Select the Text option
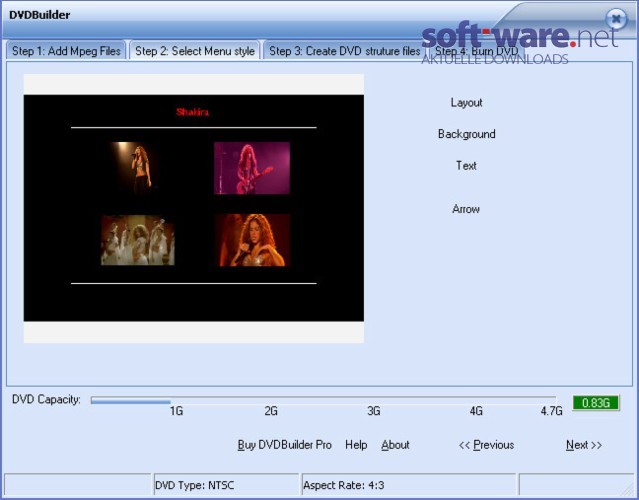 466,165
